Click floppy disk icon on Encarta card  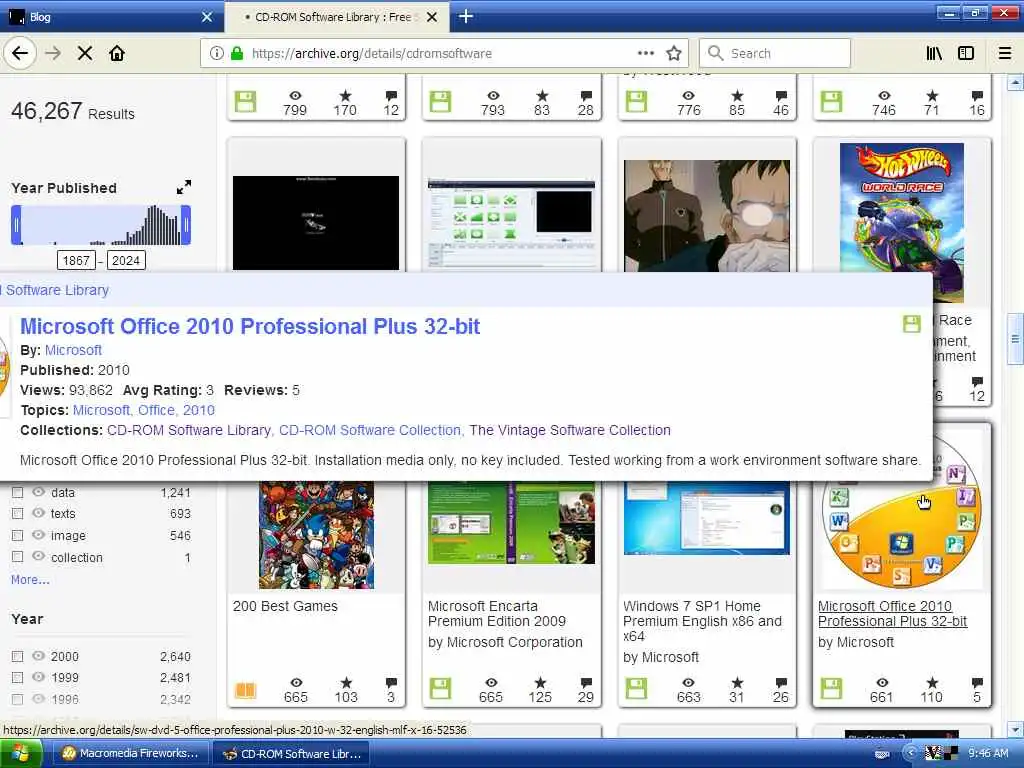click(x=440, y=689)
